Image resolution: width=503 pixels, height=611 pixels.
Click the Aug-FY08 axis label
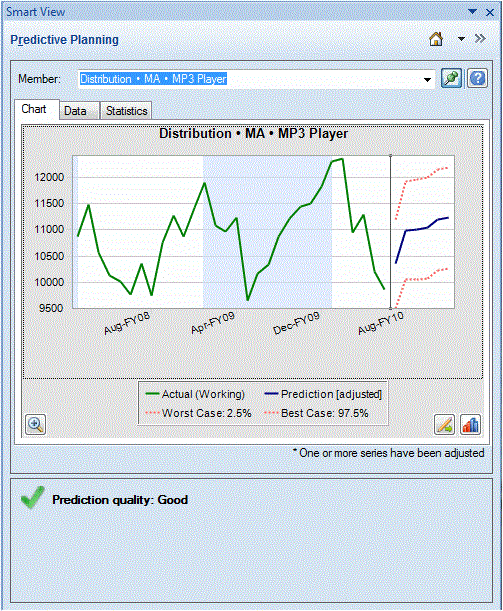pos(127,323)
